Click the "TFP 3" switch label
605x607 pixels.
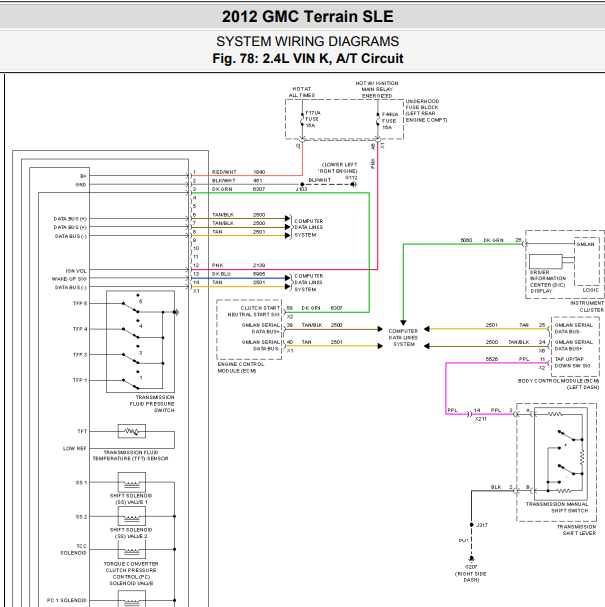pyautogui.click(x=80, y=355)
